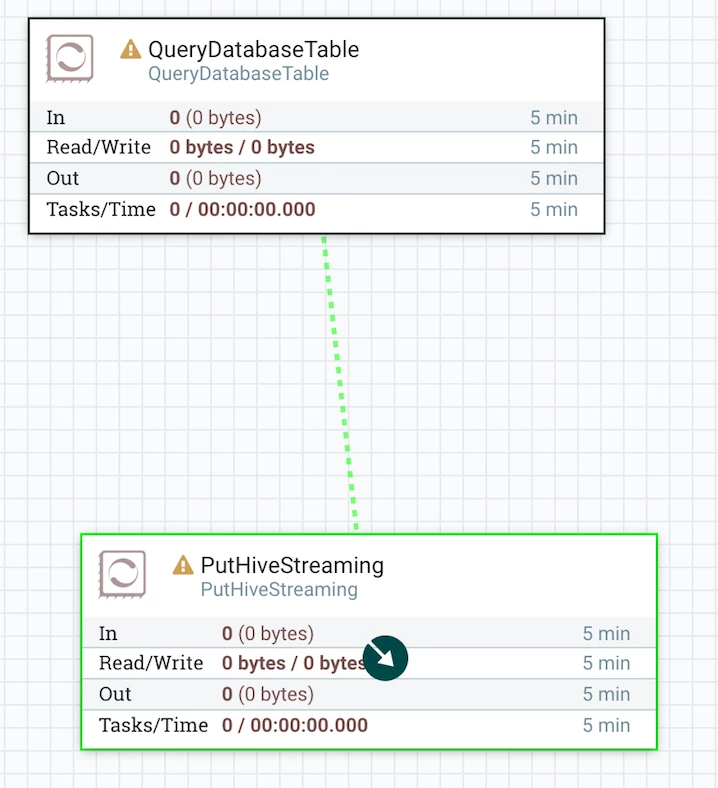Select the QueryDatabaseTable processor title

click(x=254, y=49)
